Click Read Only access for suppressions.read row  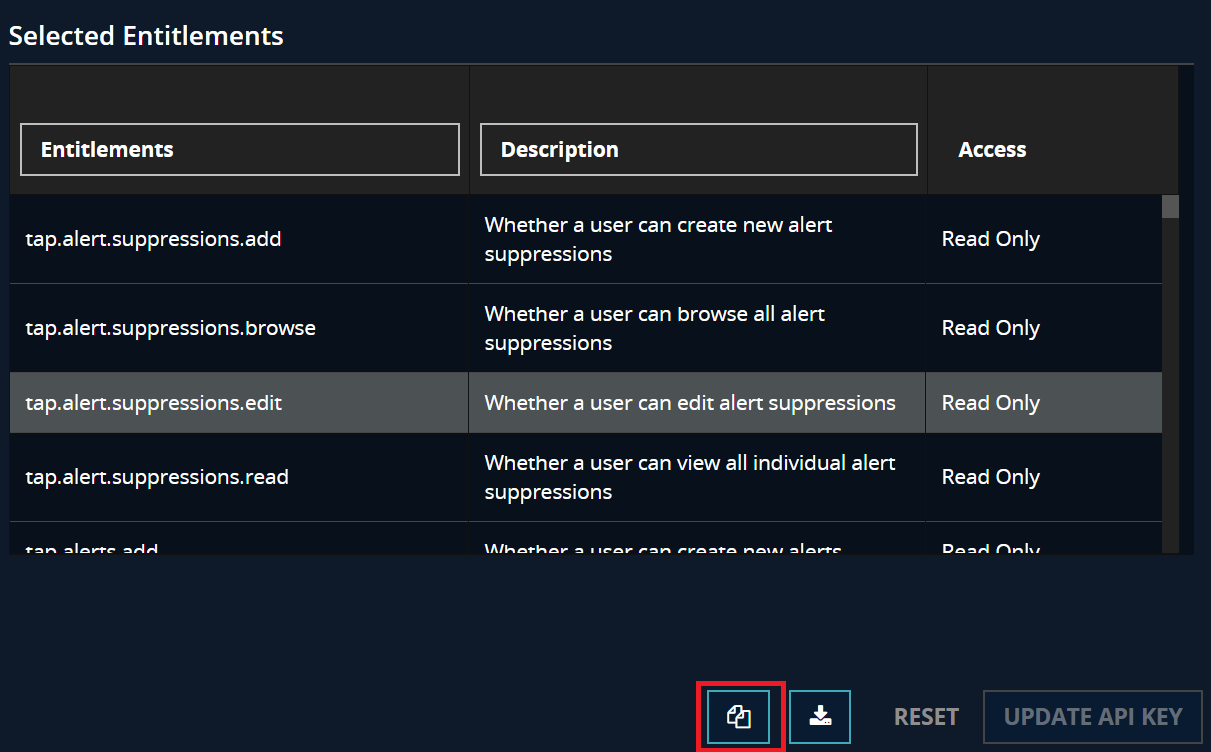[990, 477]
